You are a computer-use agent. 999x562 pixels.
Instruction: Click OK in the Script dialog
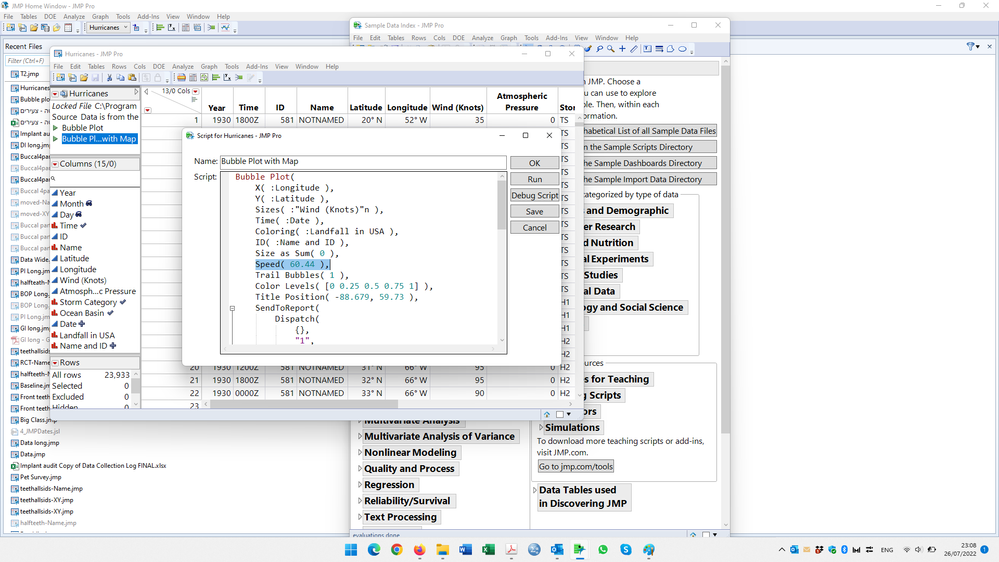point(535,163)
